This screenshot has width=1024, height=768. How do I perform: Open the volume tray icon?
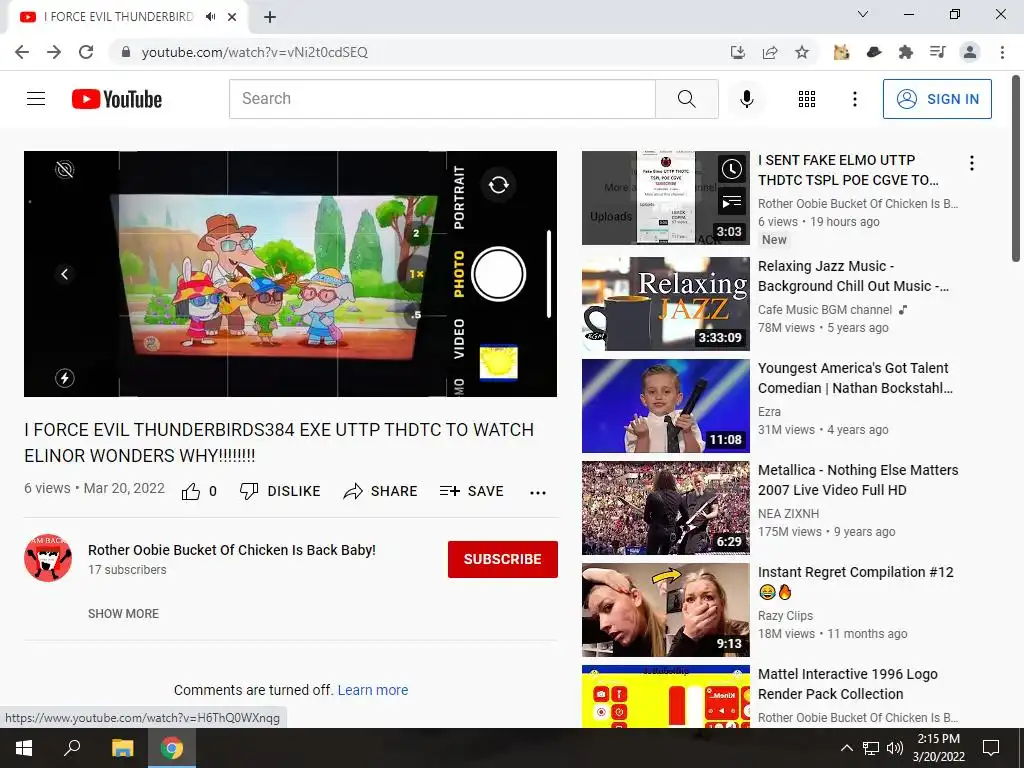[894, 748]
